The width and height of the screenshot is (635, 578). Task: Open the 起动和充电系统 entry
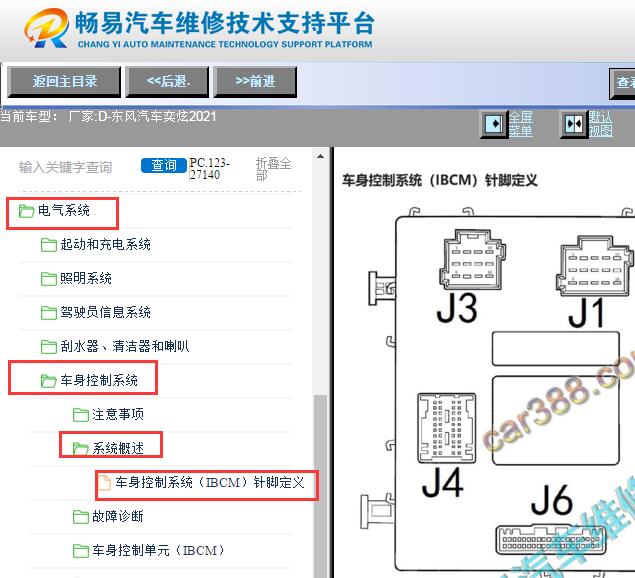point(105,245)
